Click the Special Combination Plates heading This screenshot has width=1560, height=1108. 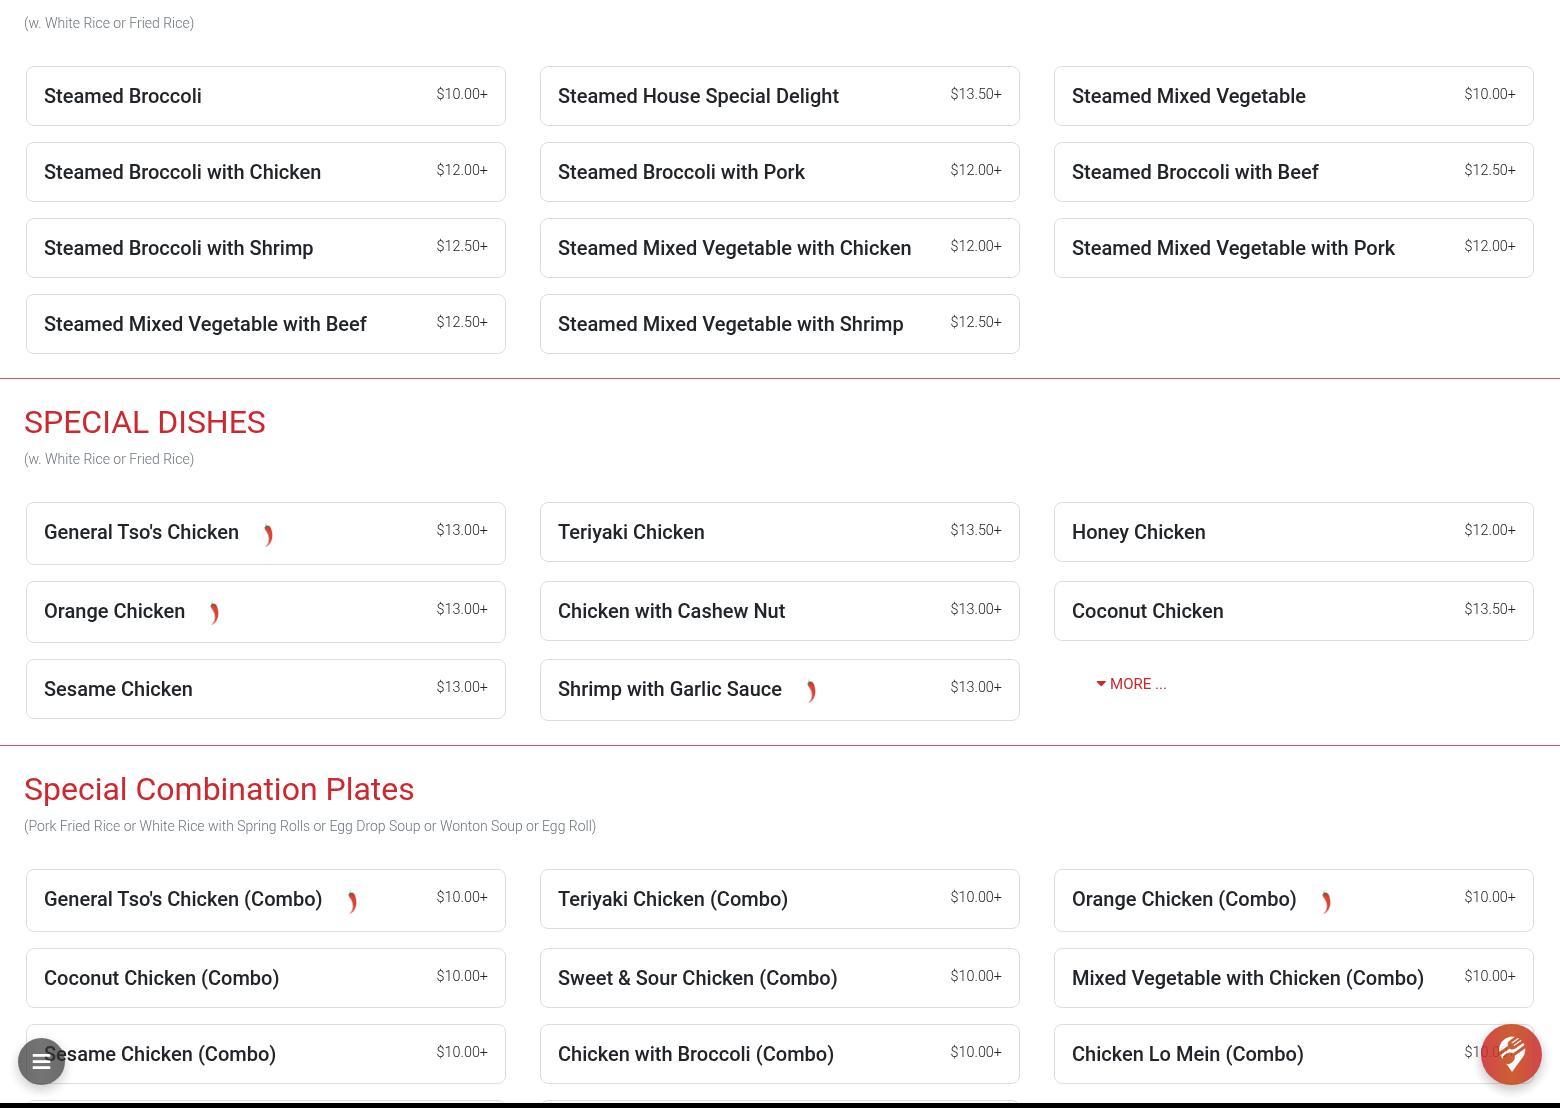click(x=219, y=789)
